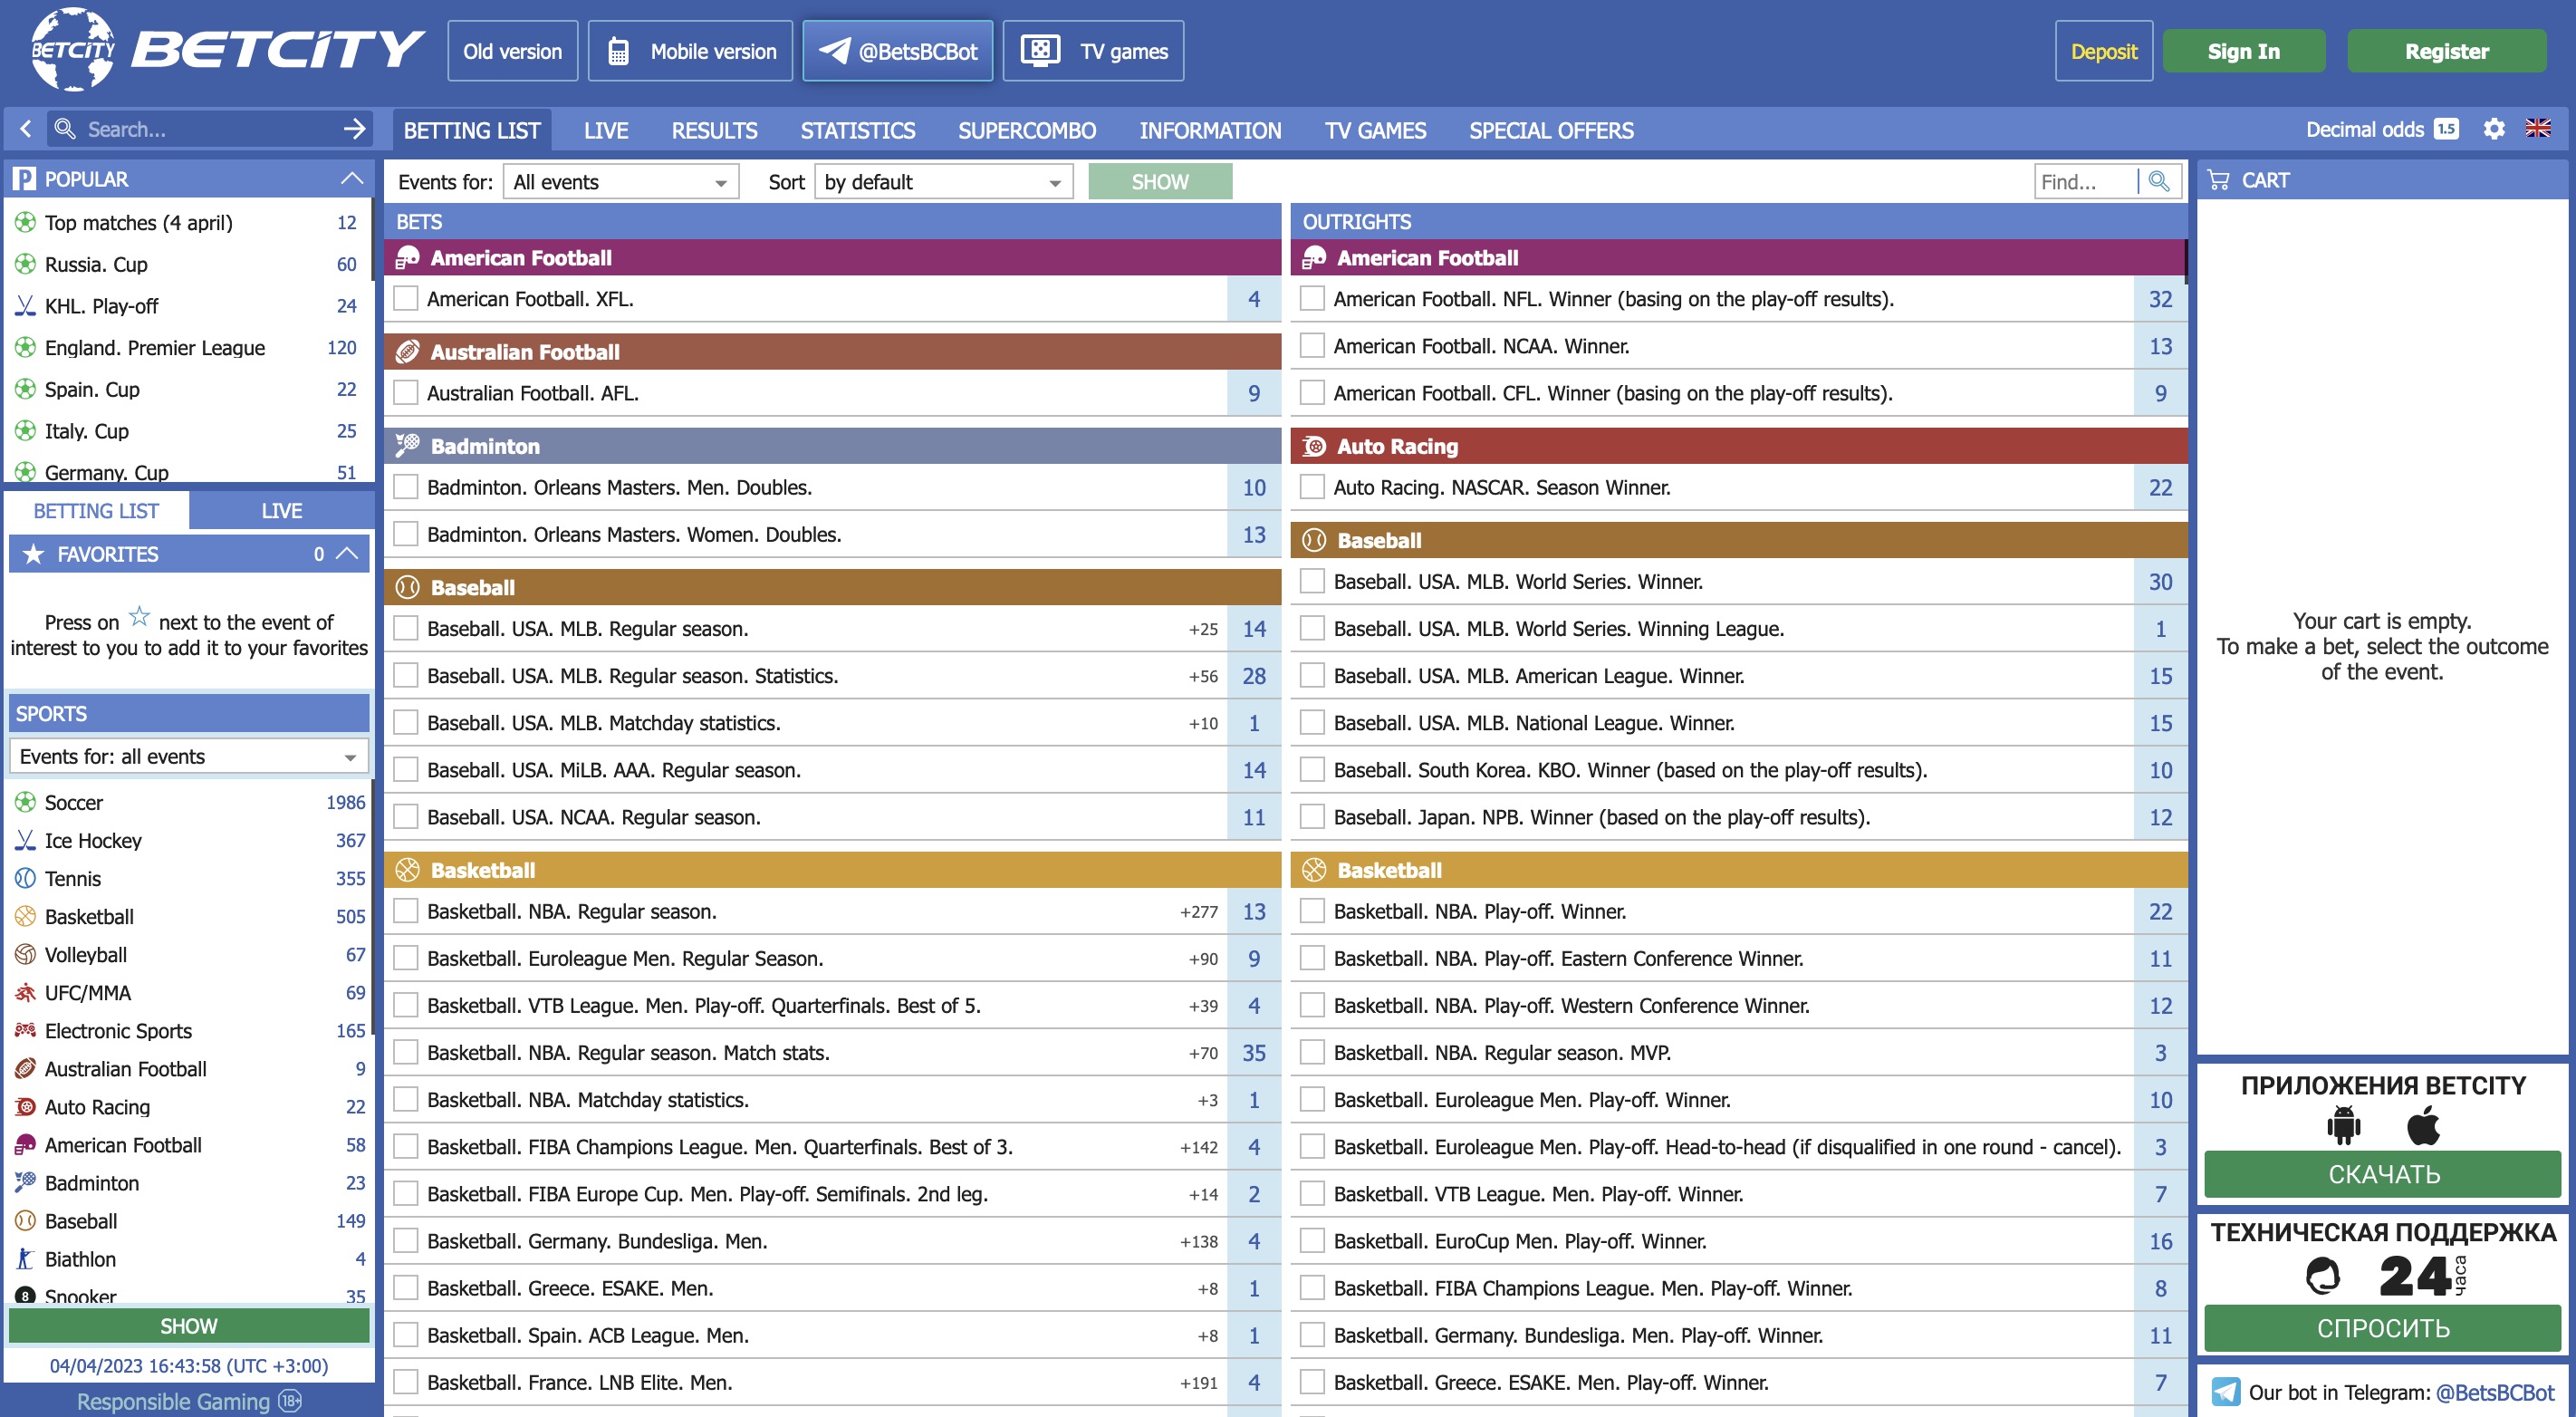This screenshot has width=2576, height=1417.
Task: Click Responsible Gaming 18+ footer link
Action: point(189,1401)
